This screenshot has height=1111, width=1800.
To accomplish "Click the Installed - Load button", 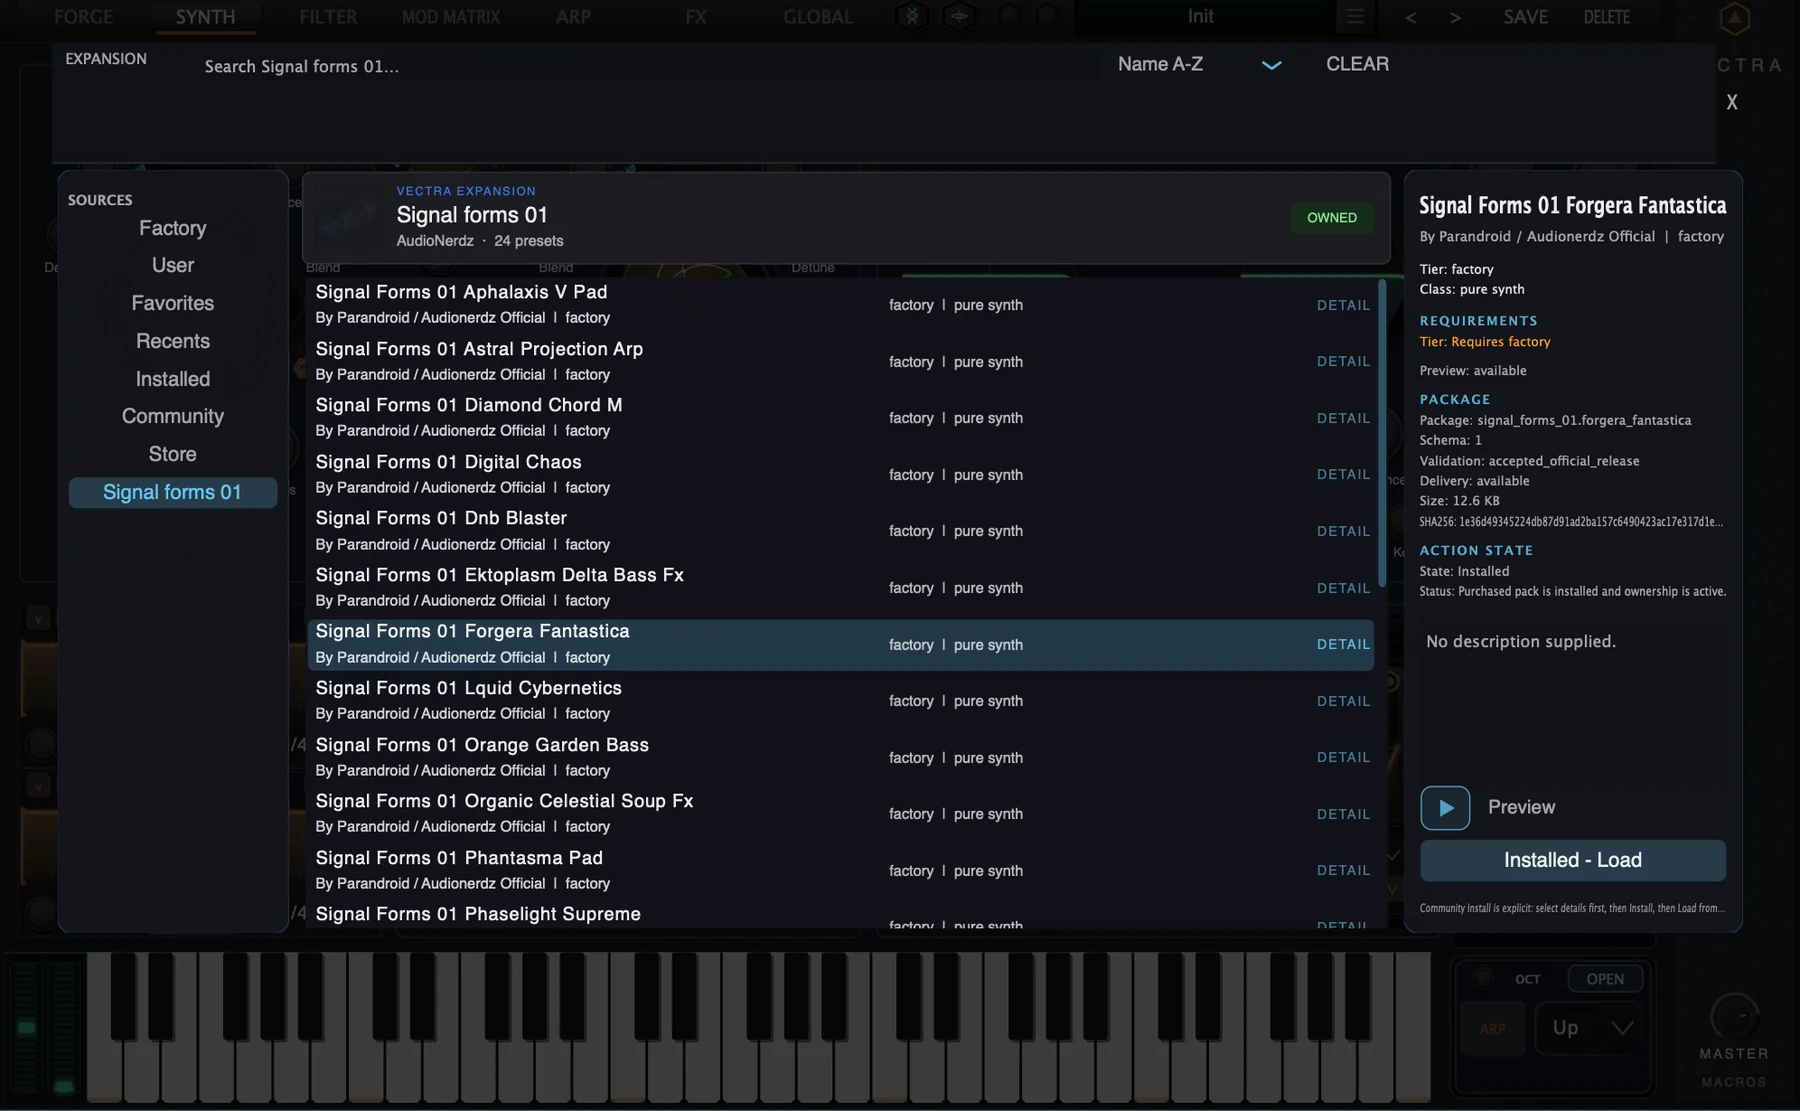I will click(1572, 860).
